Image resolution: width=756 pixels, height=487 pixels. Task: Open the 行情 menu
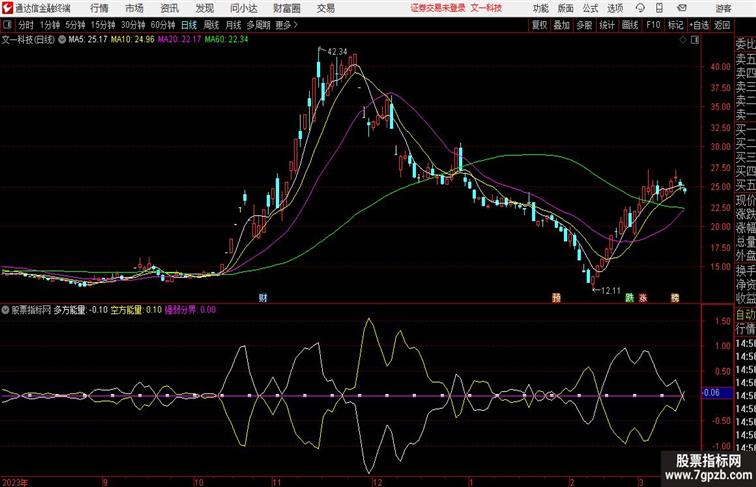[99, 8]
